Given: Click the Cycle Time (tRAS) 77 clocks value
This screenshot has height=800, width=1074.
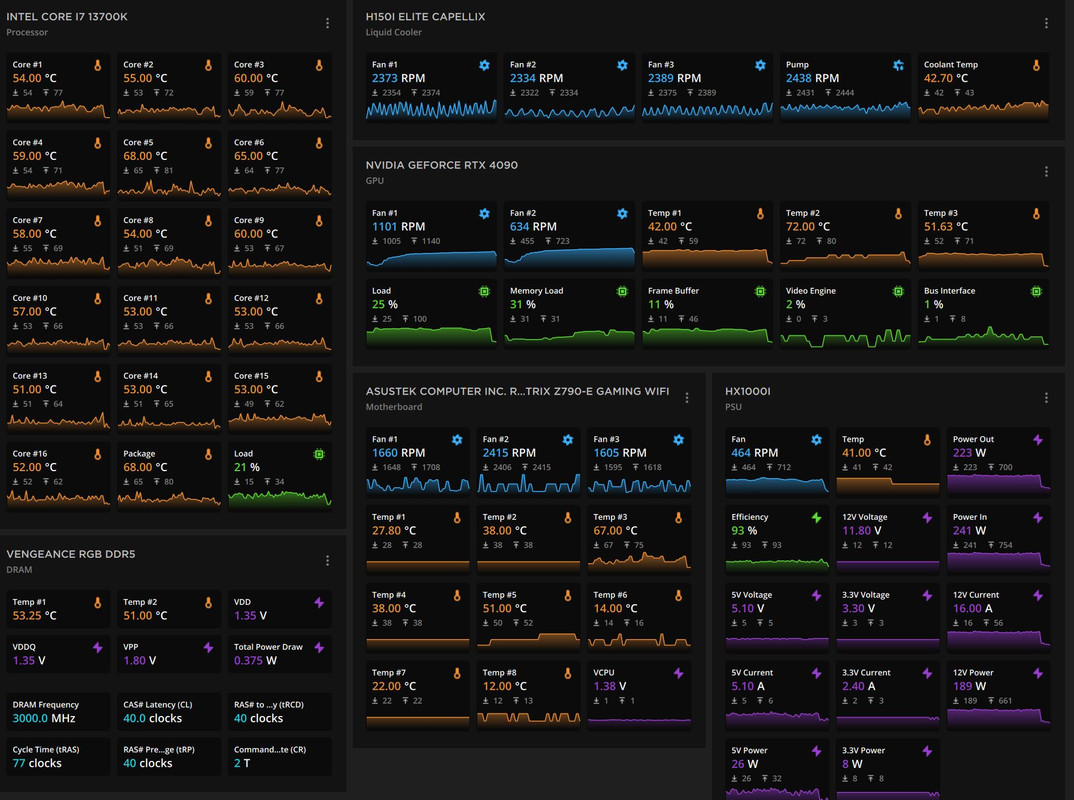Looking at the screenshot, I should coord(37,763).
